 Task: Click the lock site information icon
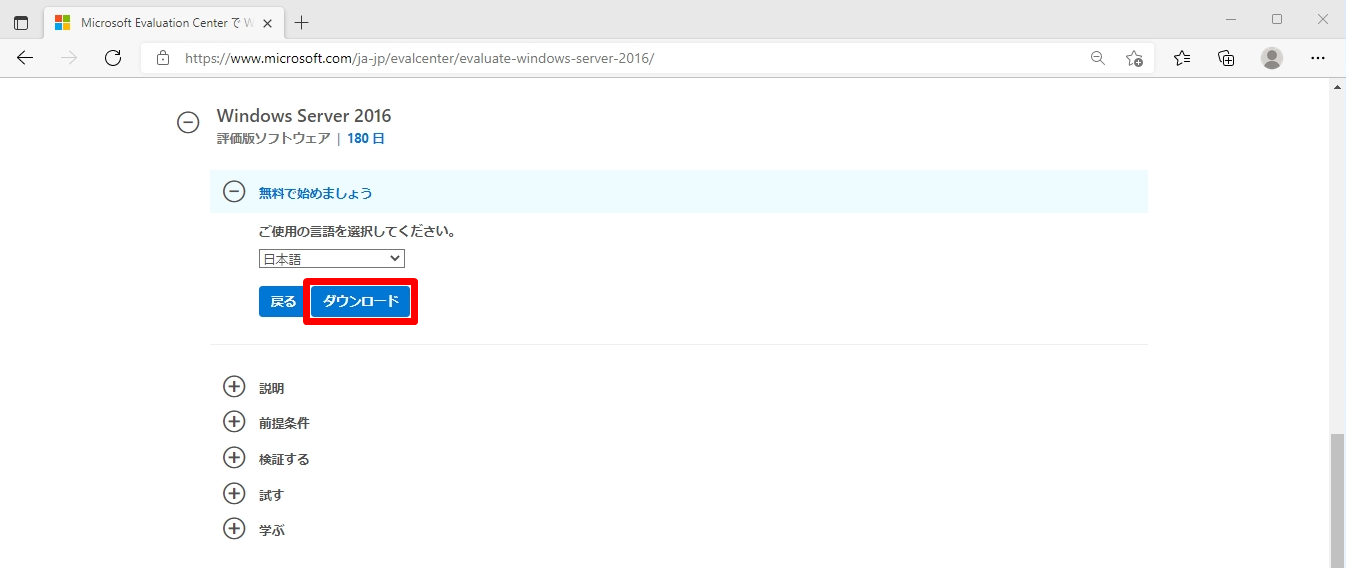point(163,58)
